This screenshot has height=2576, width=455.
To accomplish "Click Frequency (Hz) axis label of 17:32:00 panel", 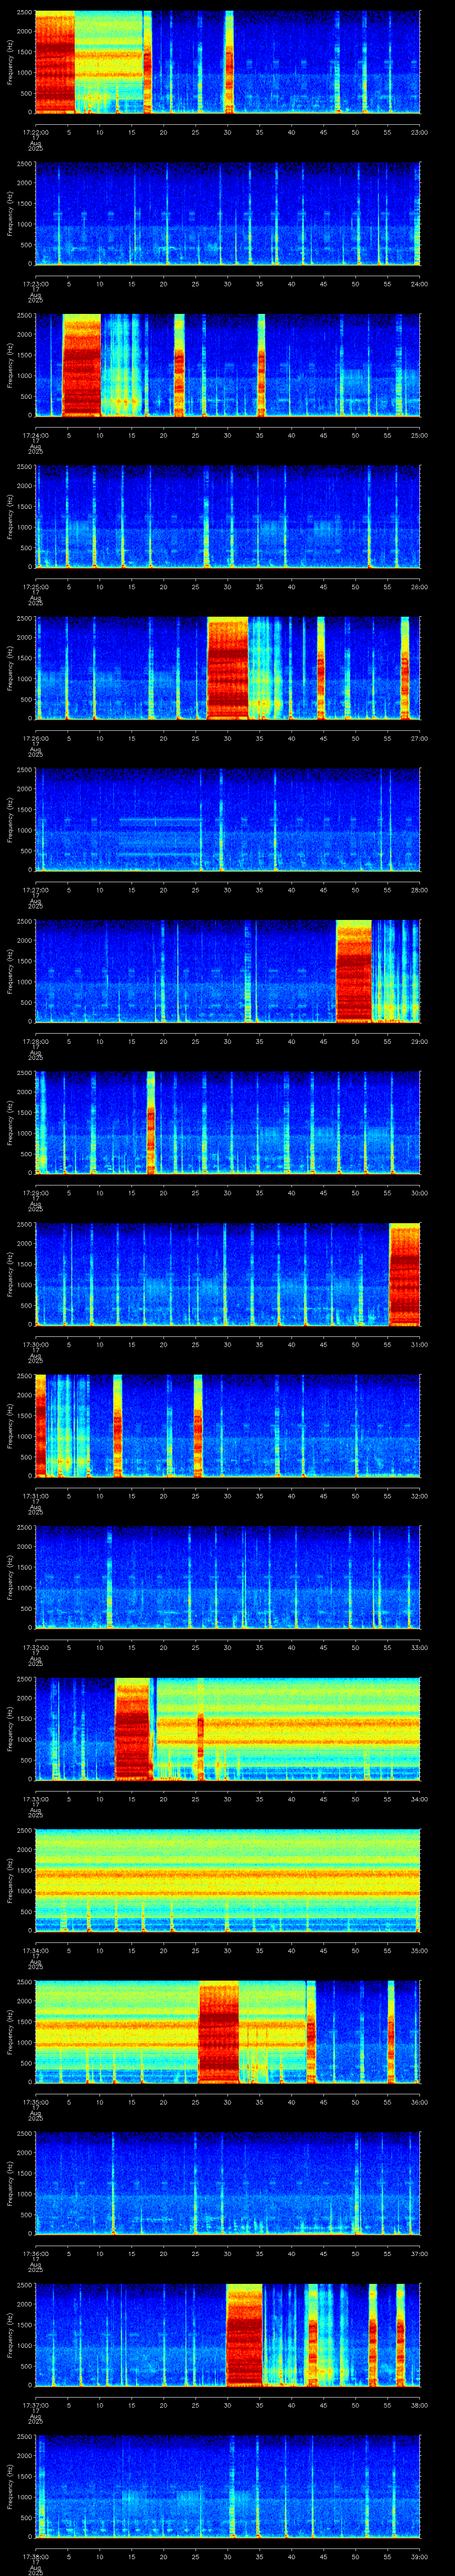I will coord(10,1577).
